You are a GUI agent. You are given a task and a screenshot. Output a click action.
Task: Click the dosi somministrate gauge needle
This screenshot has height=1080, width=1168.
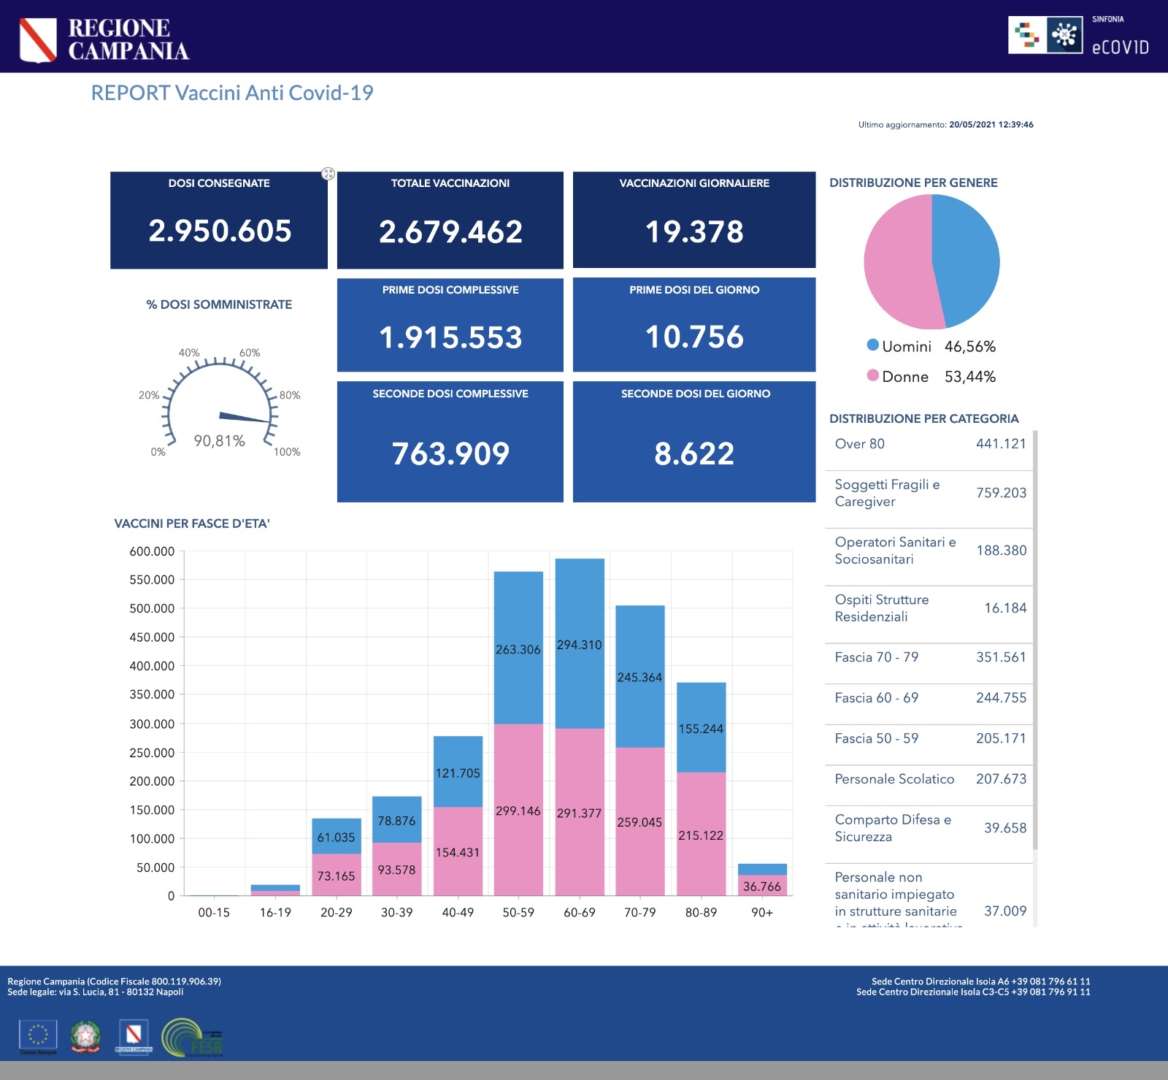245,417
